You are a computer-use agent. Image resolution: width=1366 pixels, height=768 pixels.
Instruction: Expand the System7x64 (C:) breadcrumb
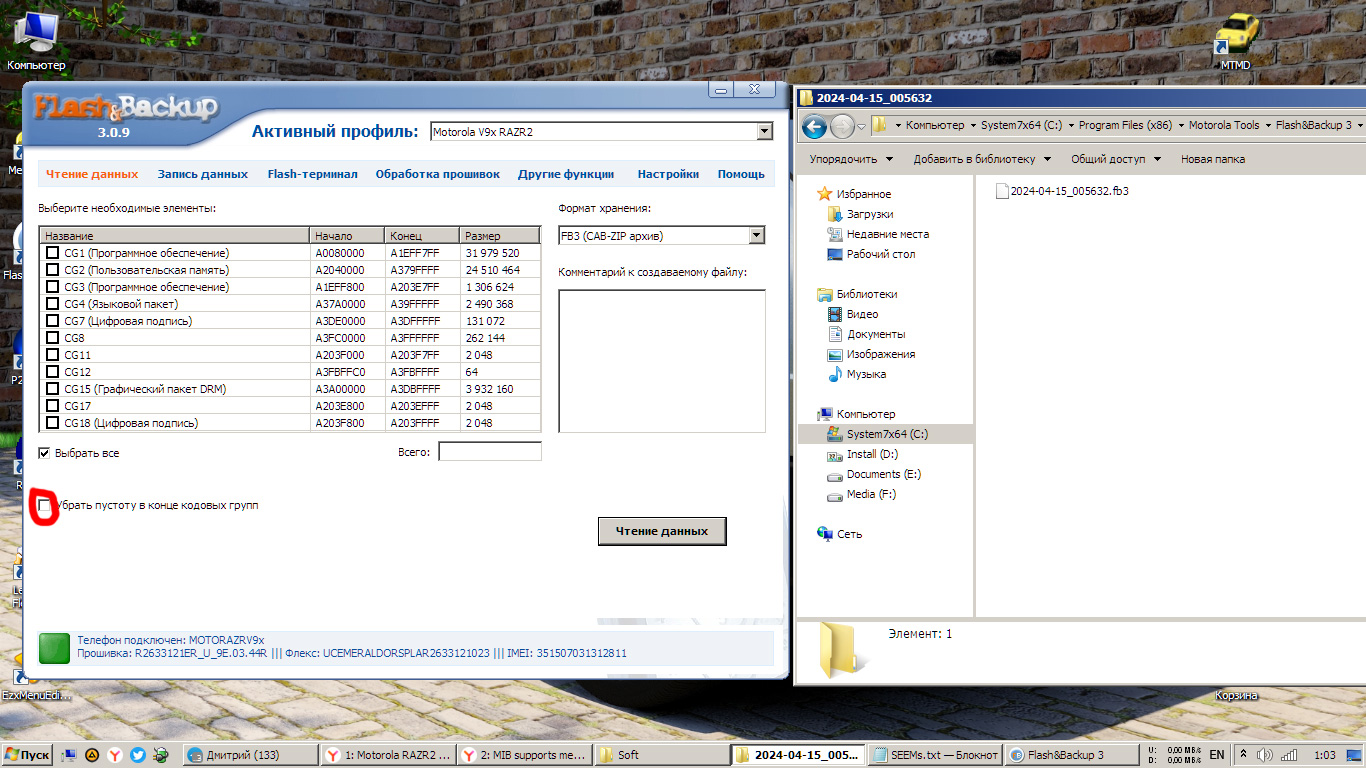click(x=1070, y=126)
